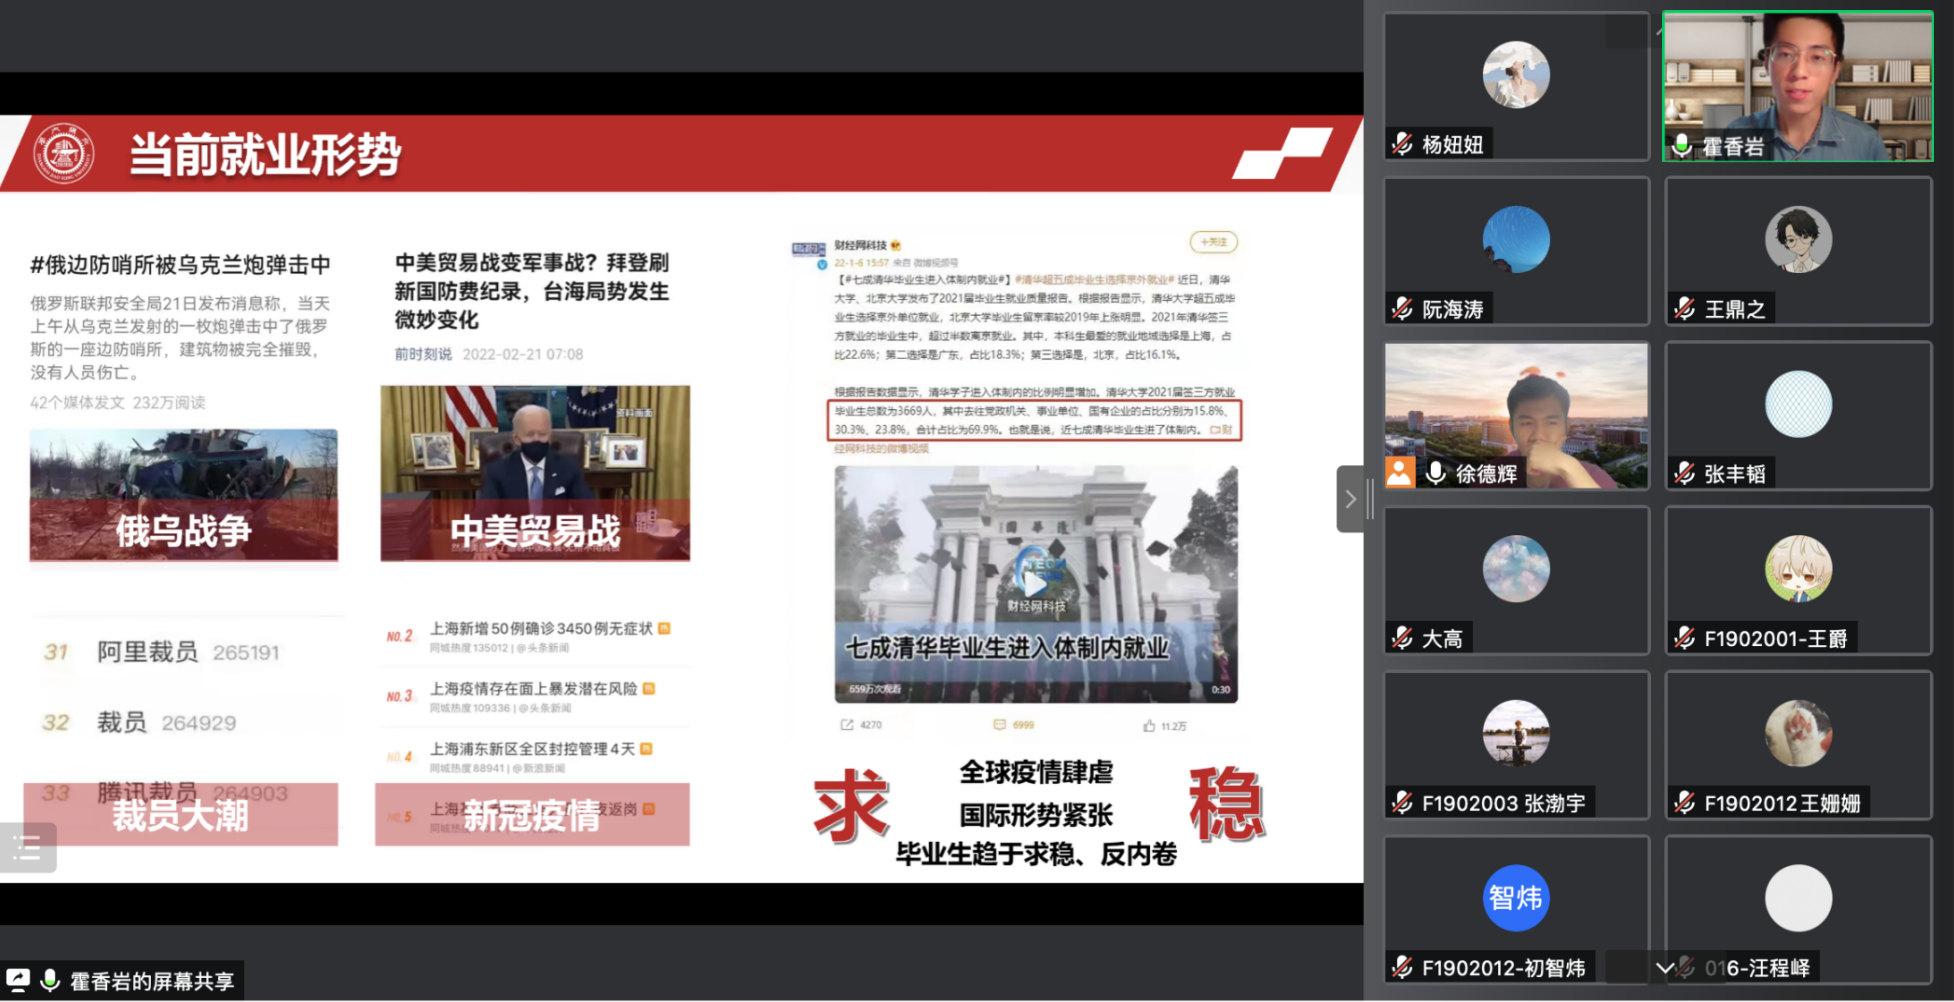The image size is (1954, 1002).
Task: Click the muted mic icon next to 王鼎之
Action: point(1683,308)
